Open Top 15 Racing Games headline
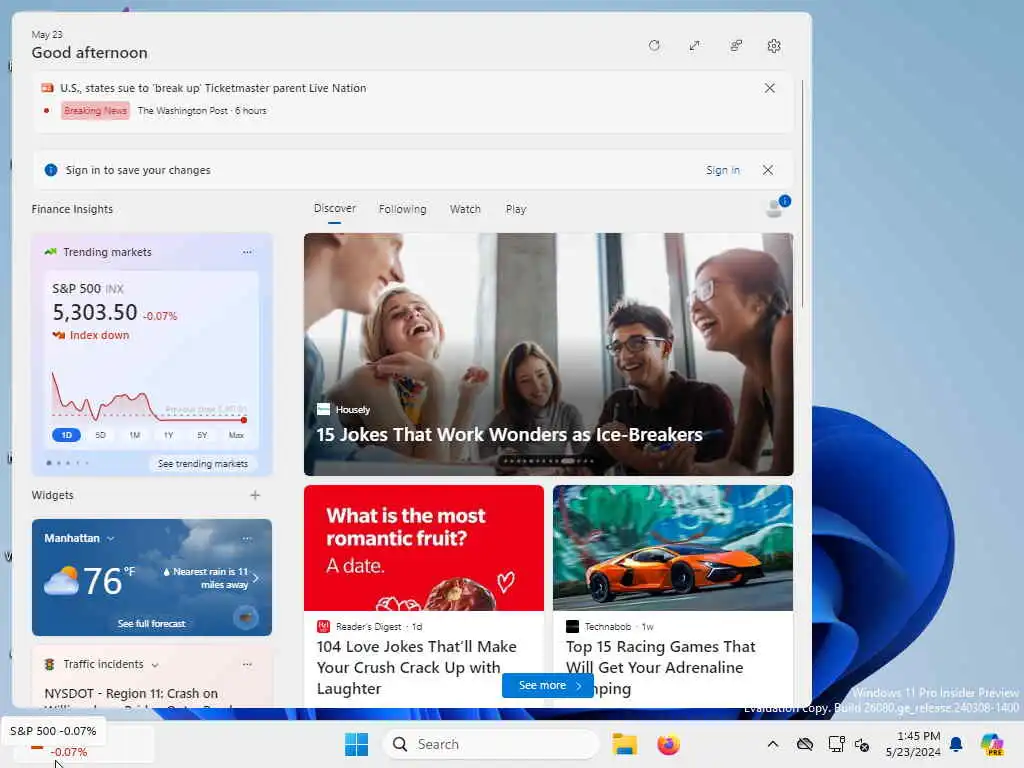 tap(660, 667)
